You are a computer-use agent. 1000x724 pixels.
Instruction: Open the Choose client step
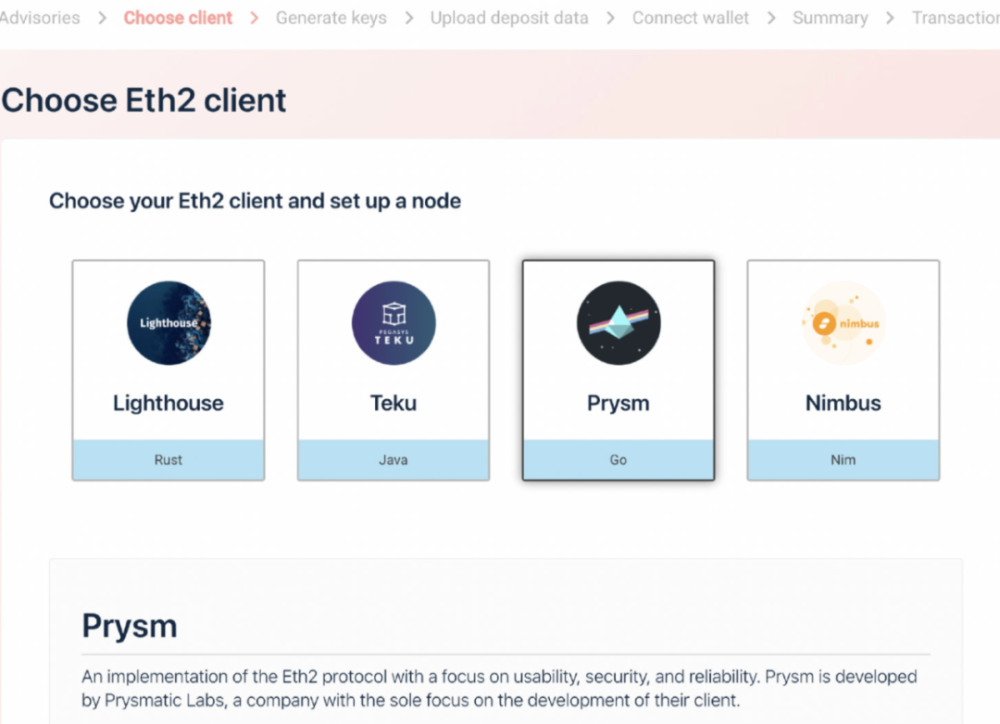tap(178, 18)
